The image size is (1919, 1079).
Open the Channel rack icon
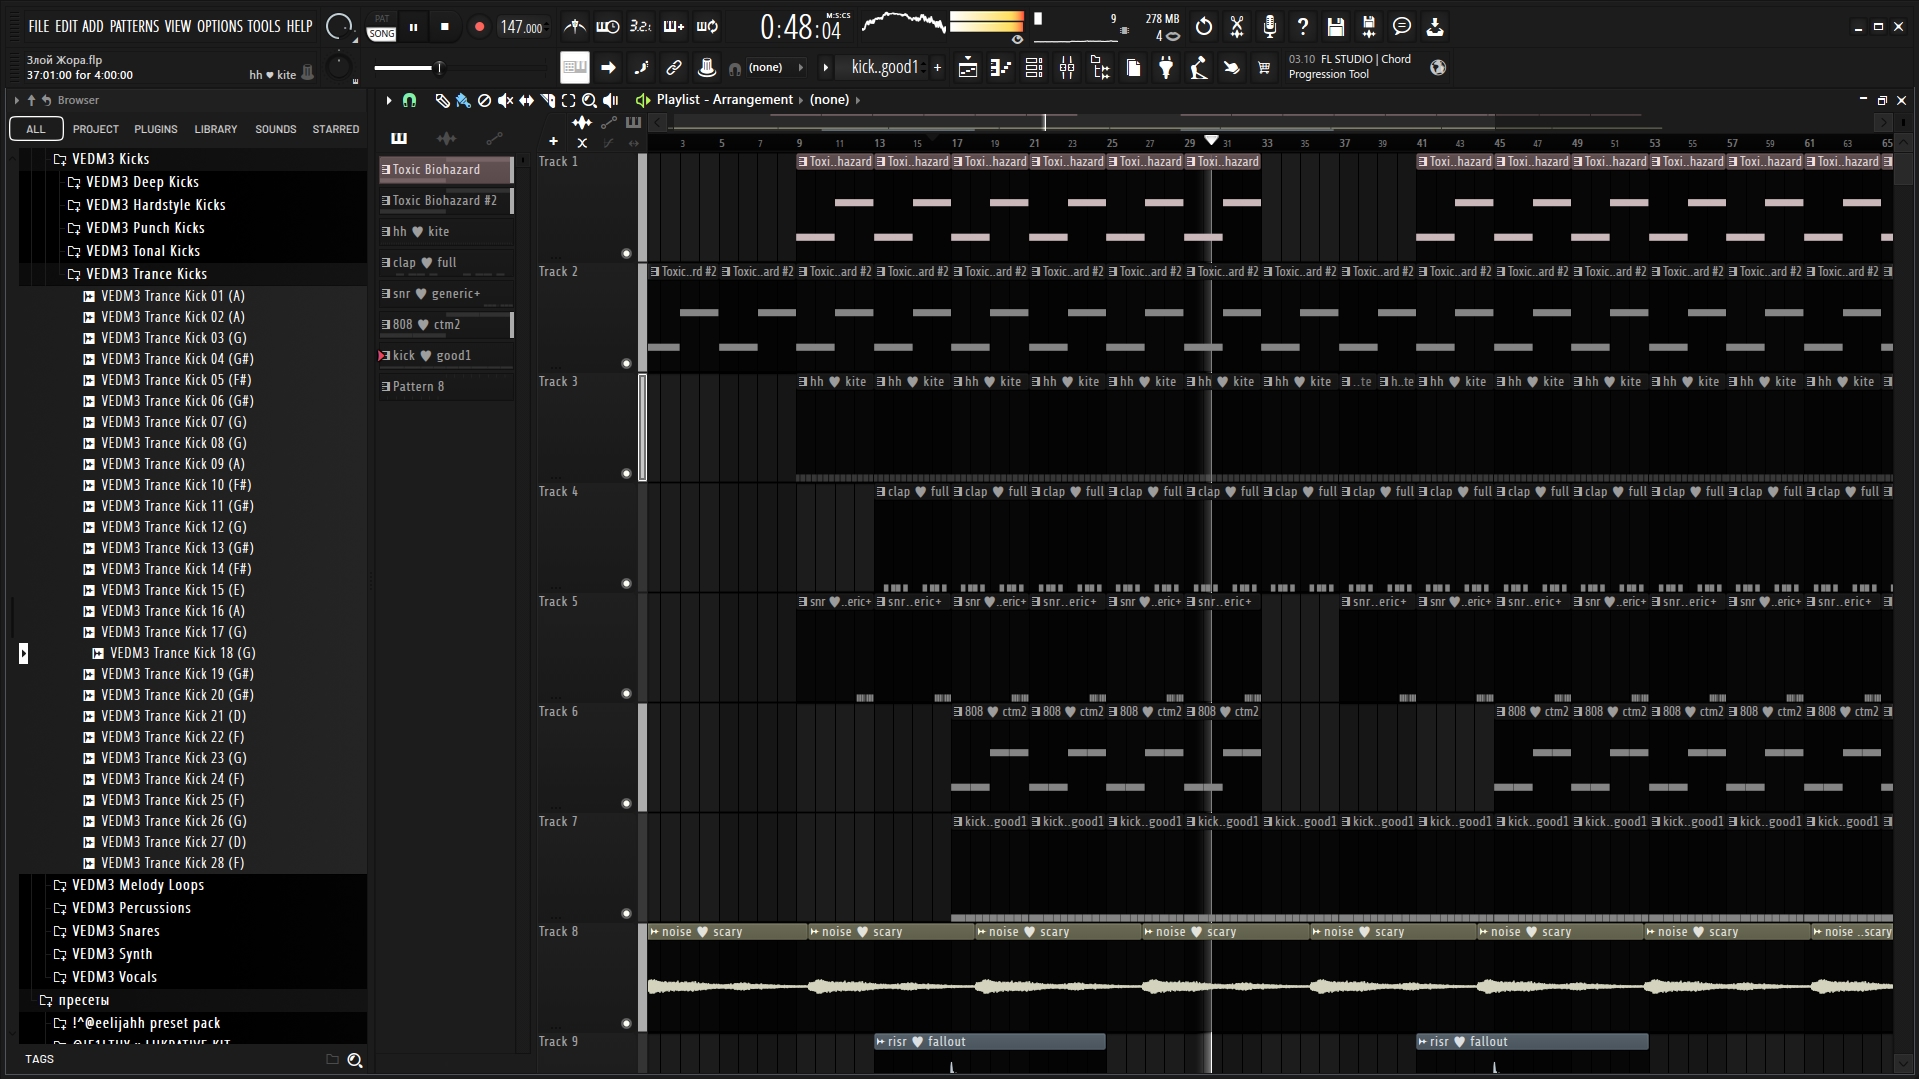(x=1034, y=68)
